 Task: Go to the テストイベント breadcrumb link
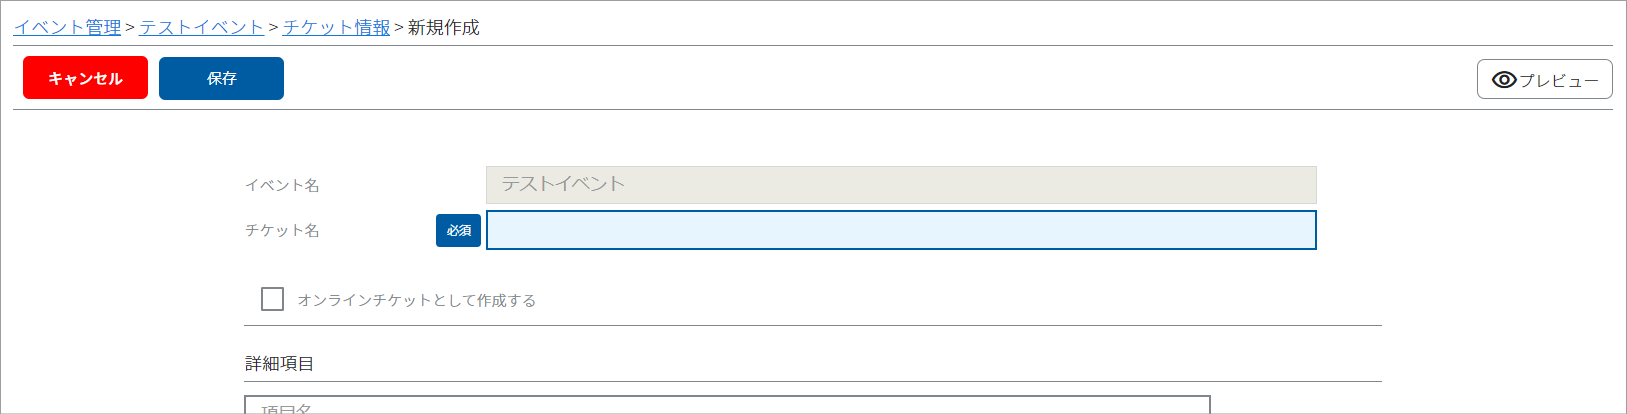201,27
